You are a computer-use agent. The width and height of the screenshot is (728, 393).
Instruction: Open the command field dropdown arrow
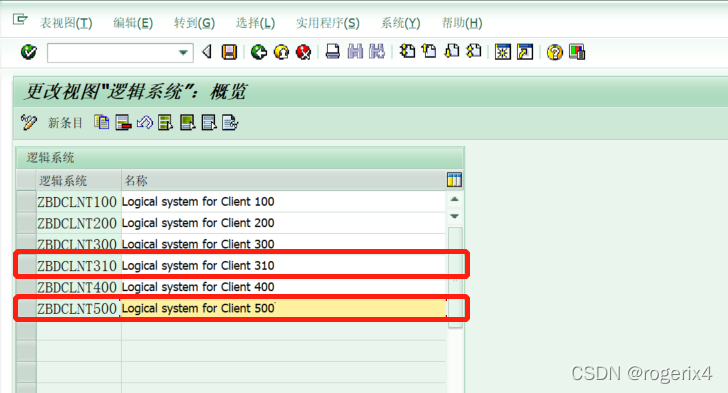point(183,52)
